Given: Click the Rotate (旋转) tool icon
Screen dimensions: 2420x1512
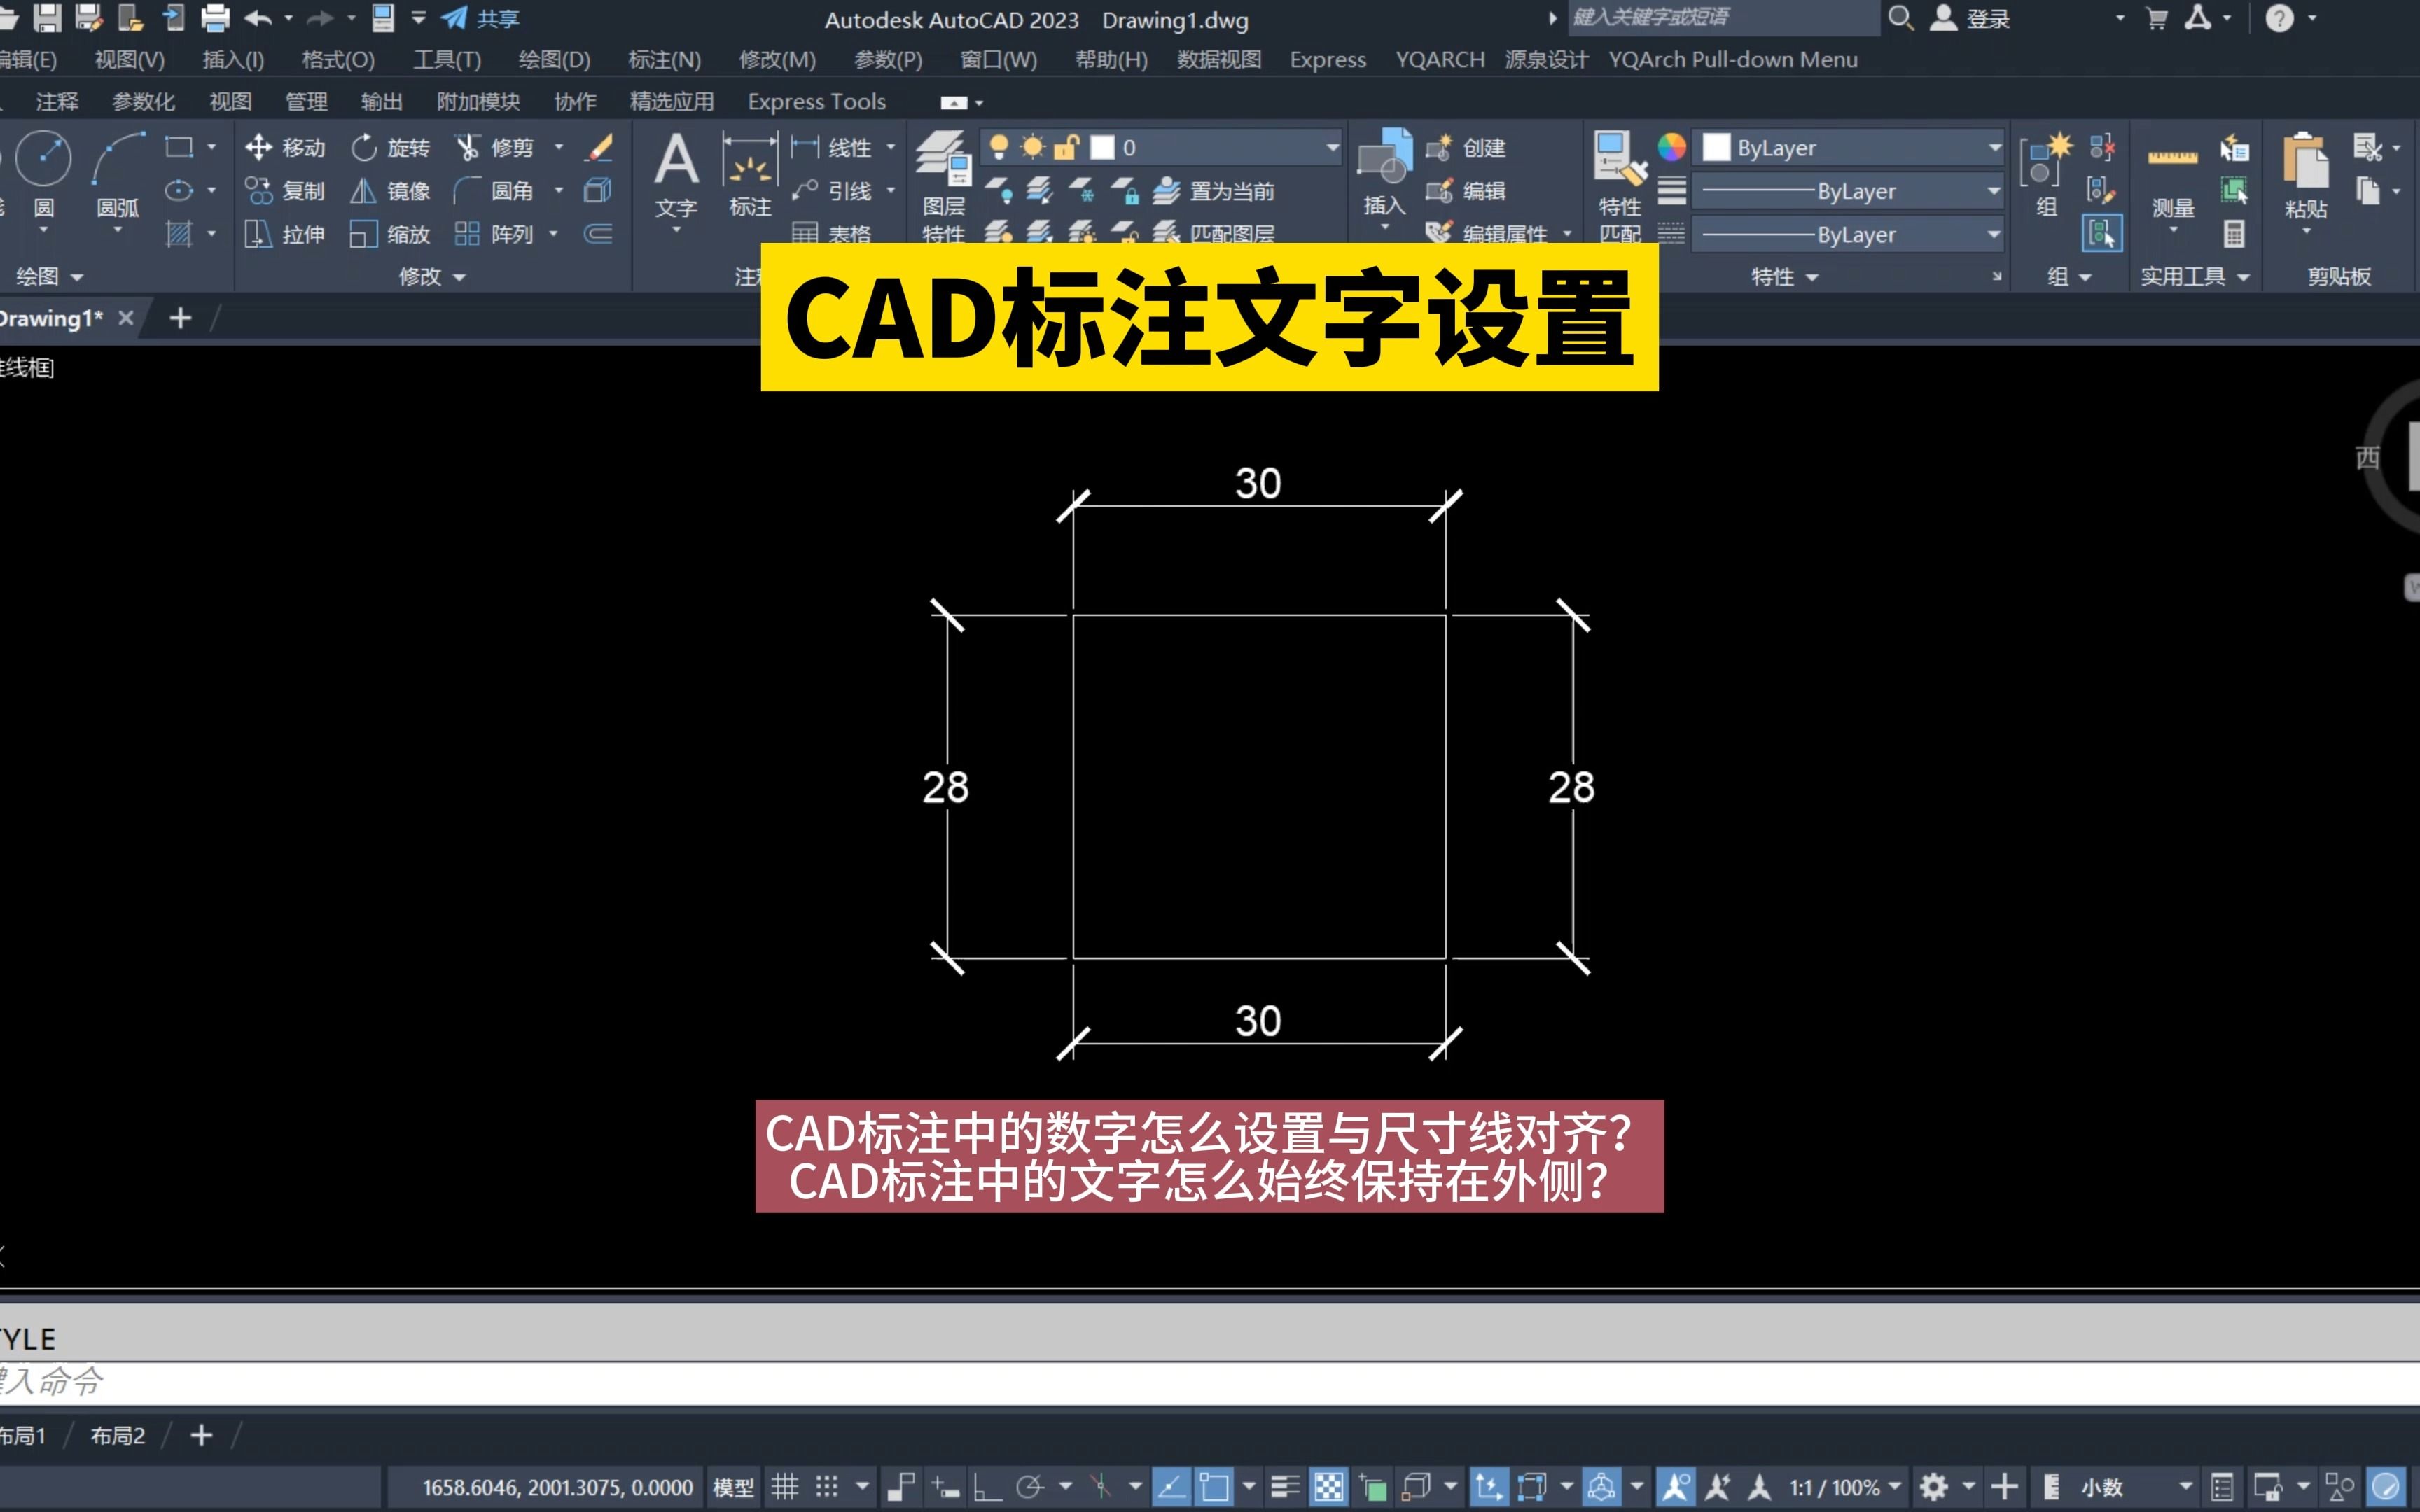Looking at the screenshot, I should click(x=364, y=147).
